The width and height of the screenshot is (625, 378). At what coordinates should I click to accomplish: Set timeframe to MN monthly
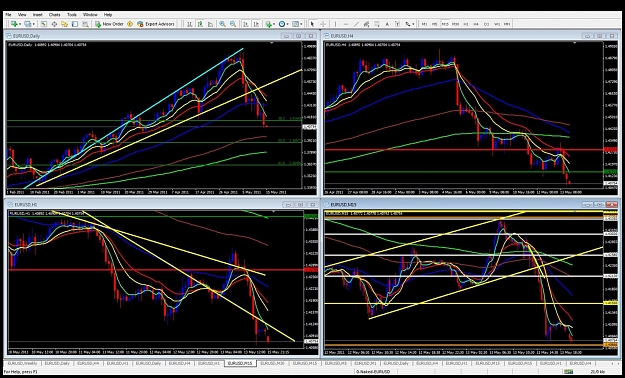point(507,24)
